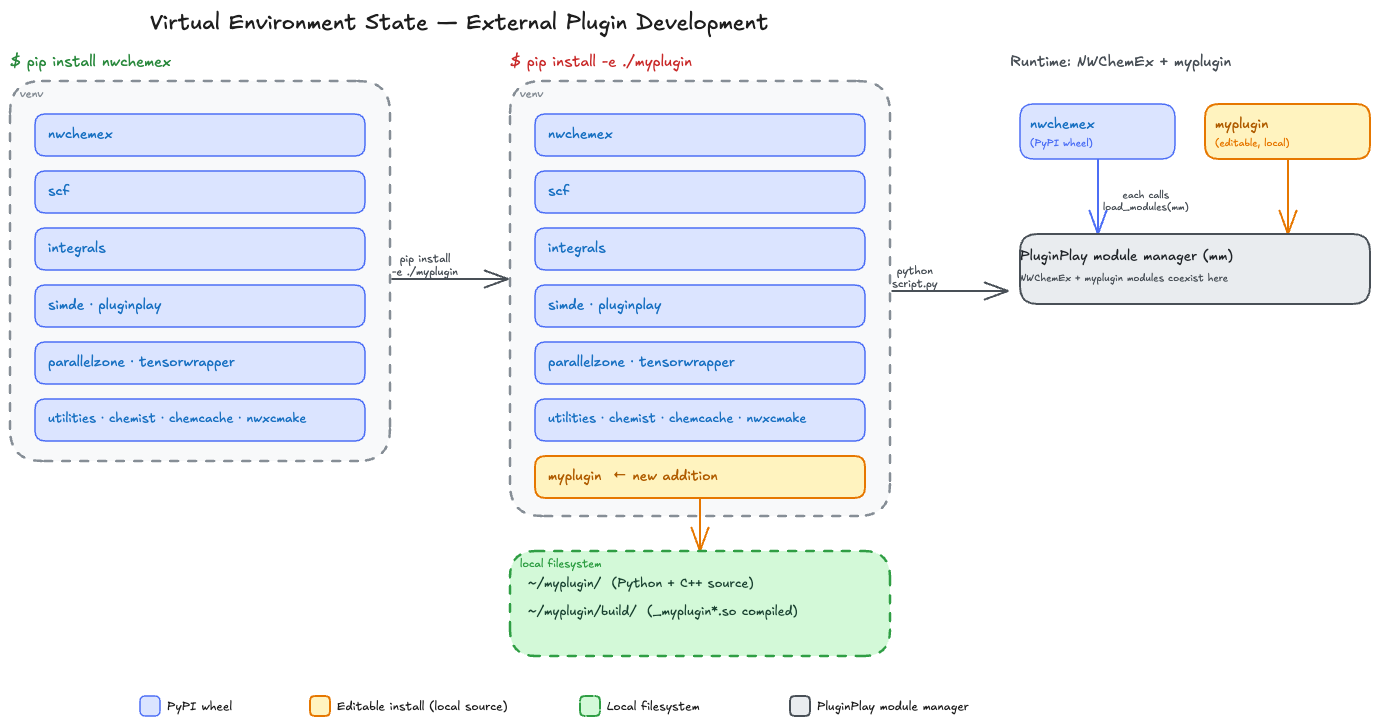
Task: Click 'python script.py' arrow label
Action: pyautogui.click(x=916, y=277)
